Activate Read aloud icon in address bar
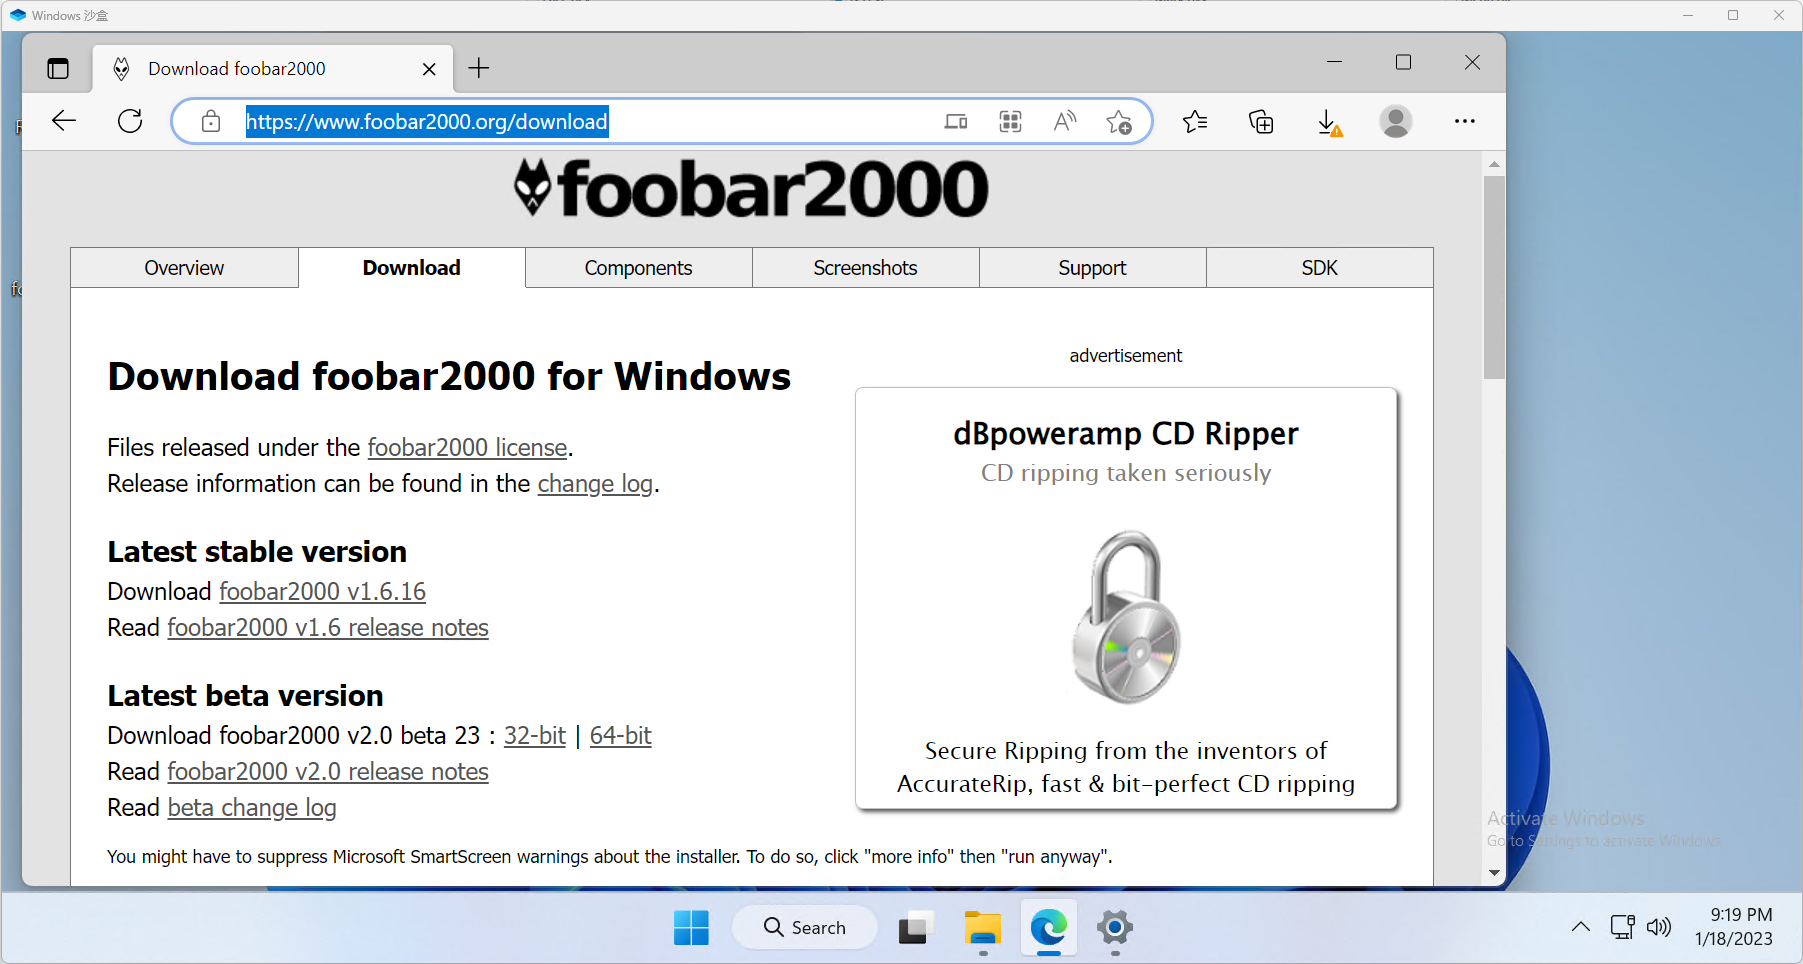The height and width of the screenshot is (964, 1803). pos(1065,122)
